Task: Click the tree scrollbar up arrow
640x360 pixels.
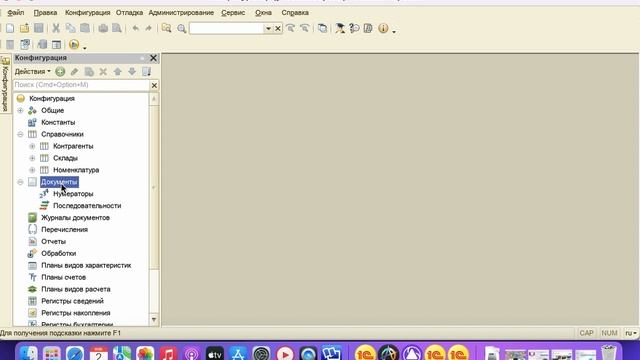Action: point(154,99)
